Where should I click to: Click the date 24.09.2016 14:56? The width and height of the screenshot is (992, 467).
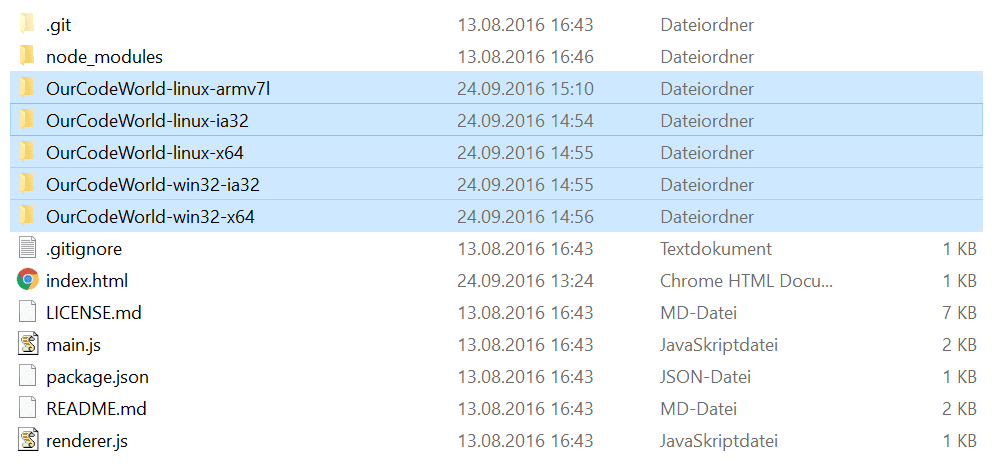(525, 217)
